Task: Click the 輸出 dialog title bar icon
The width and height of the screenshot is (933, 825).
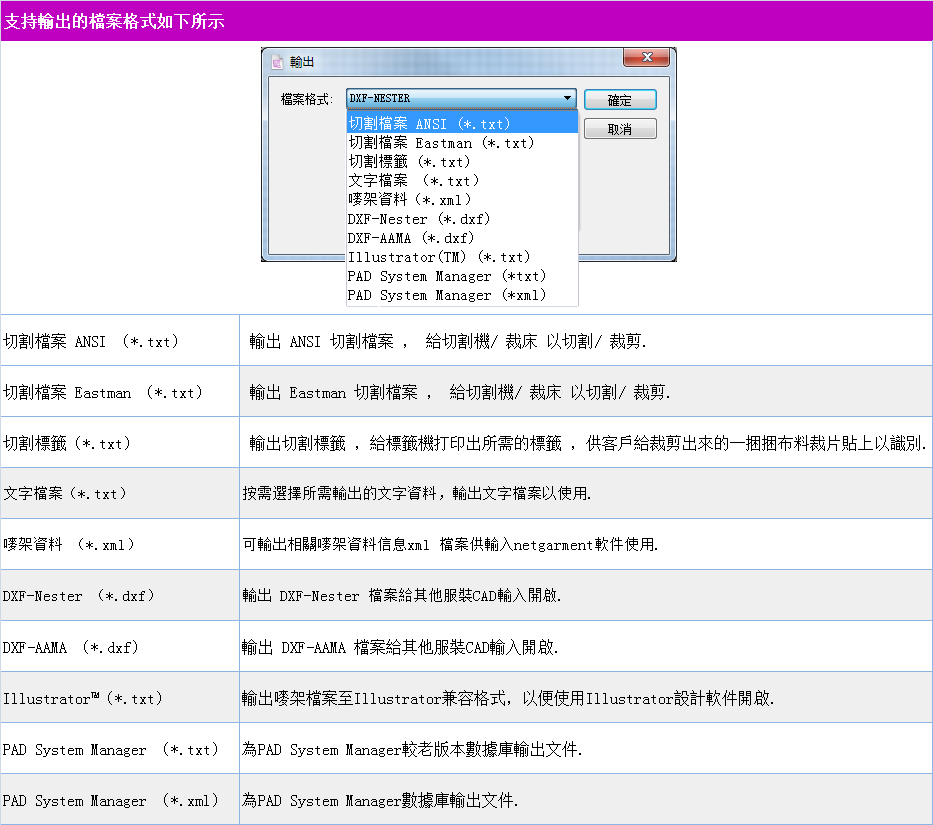Action: 277,61
